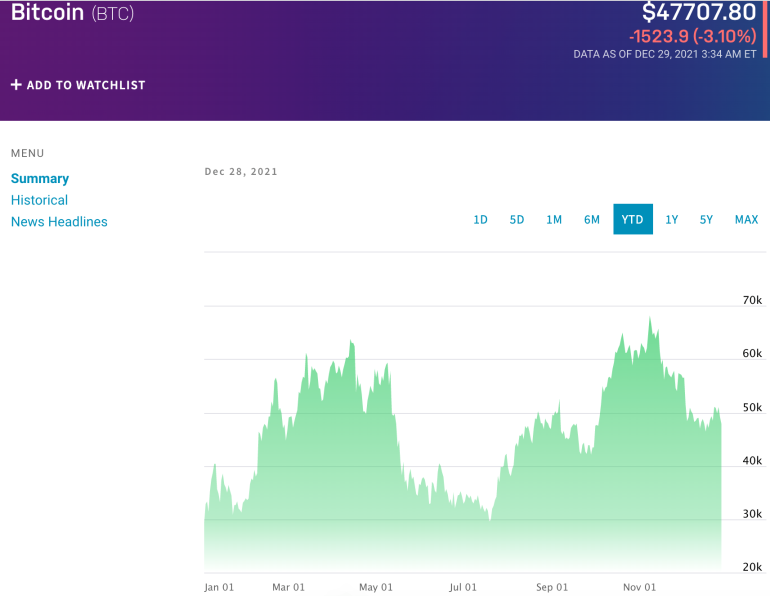Click the November price peak on the chart

point(650,318)
